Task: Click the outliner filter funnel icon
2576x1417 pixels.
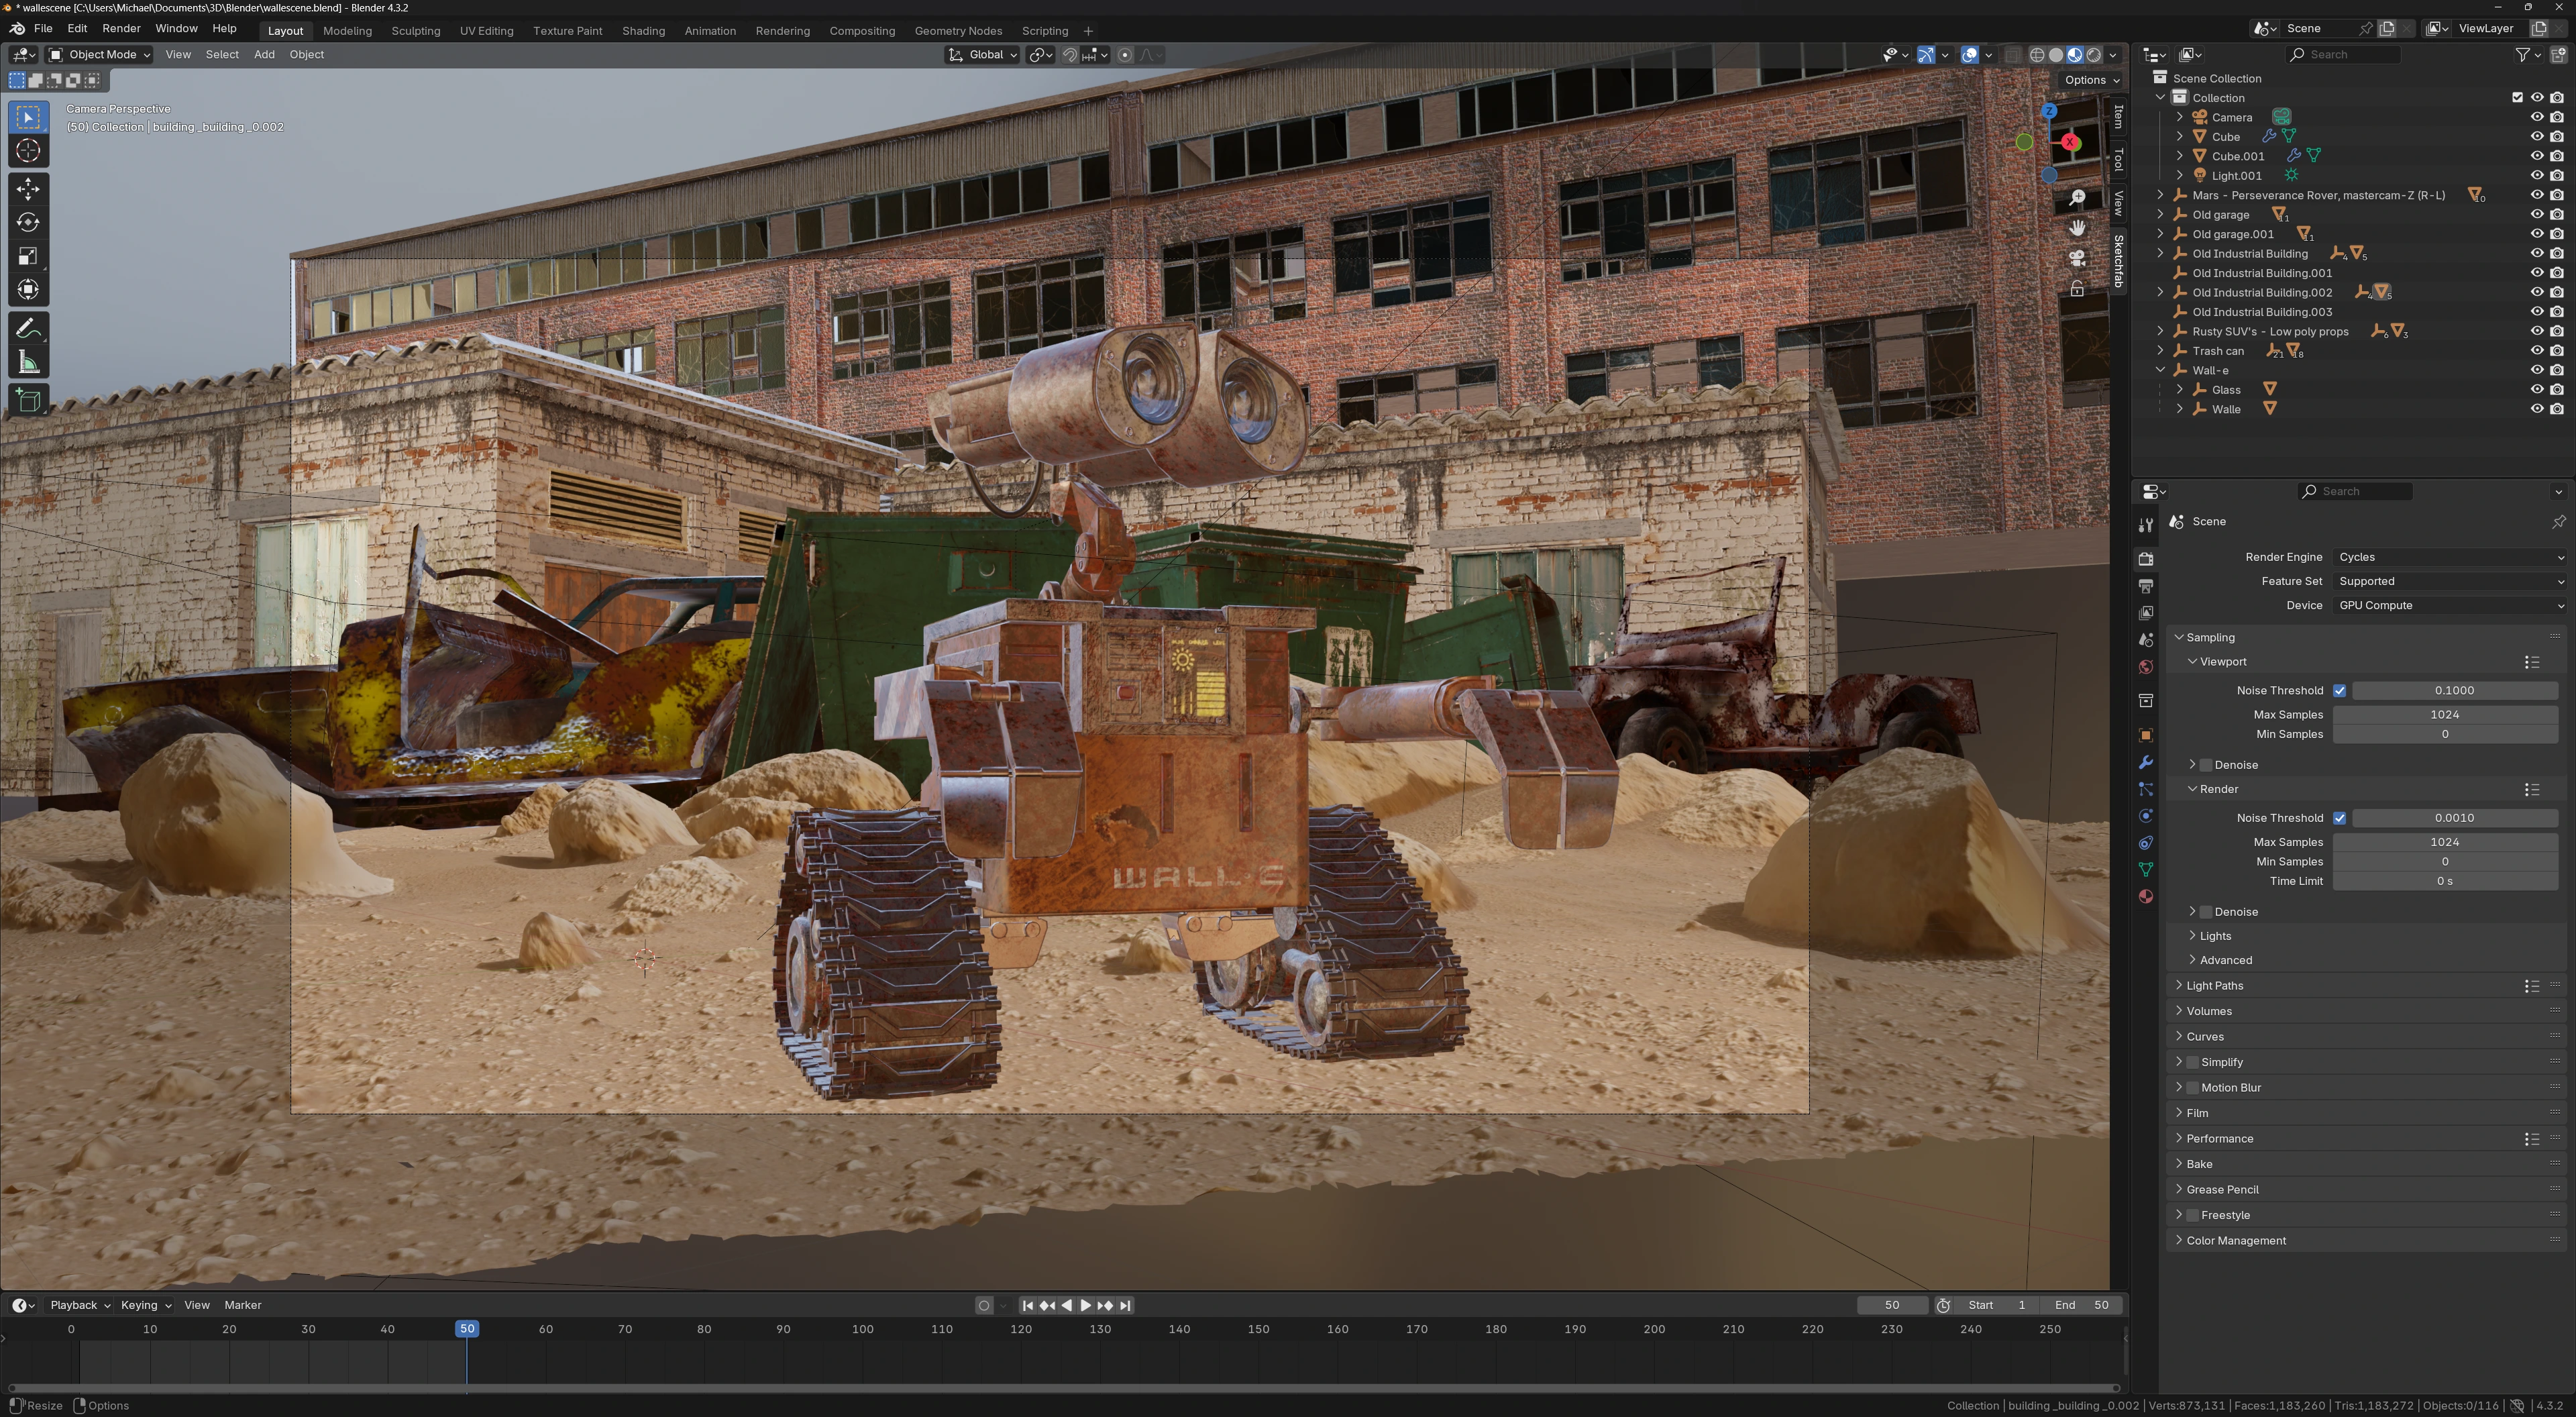Action: [x=2522, y=55]
